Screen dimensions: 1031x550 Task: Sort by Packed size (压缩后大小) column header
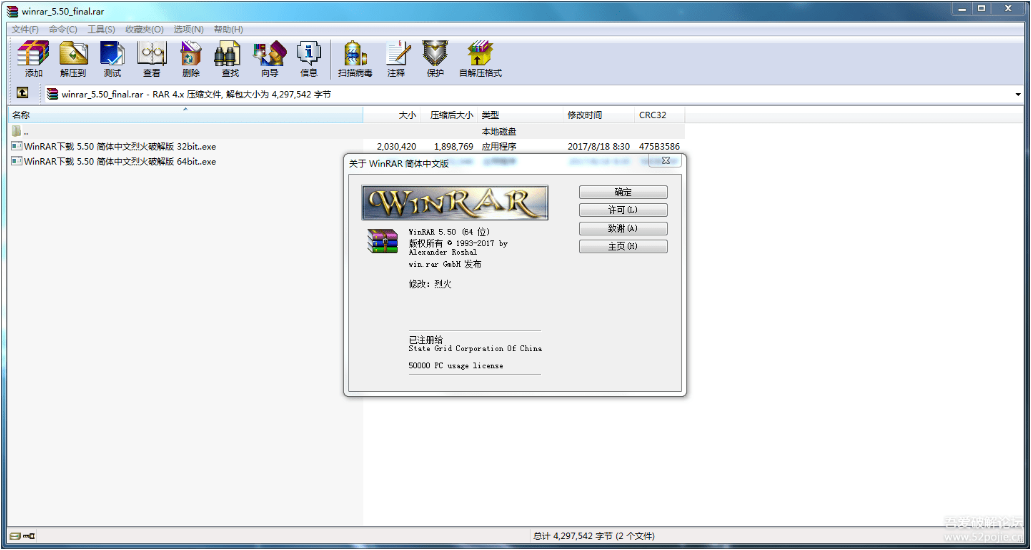449,115
